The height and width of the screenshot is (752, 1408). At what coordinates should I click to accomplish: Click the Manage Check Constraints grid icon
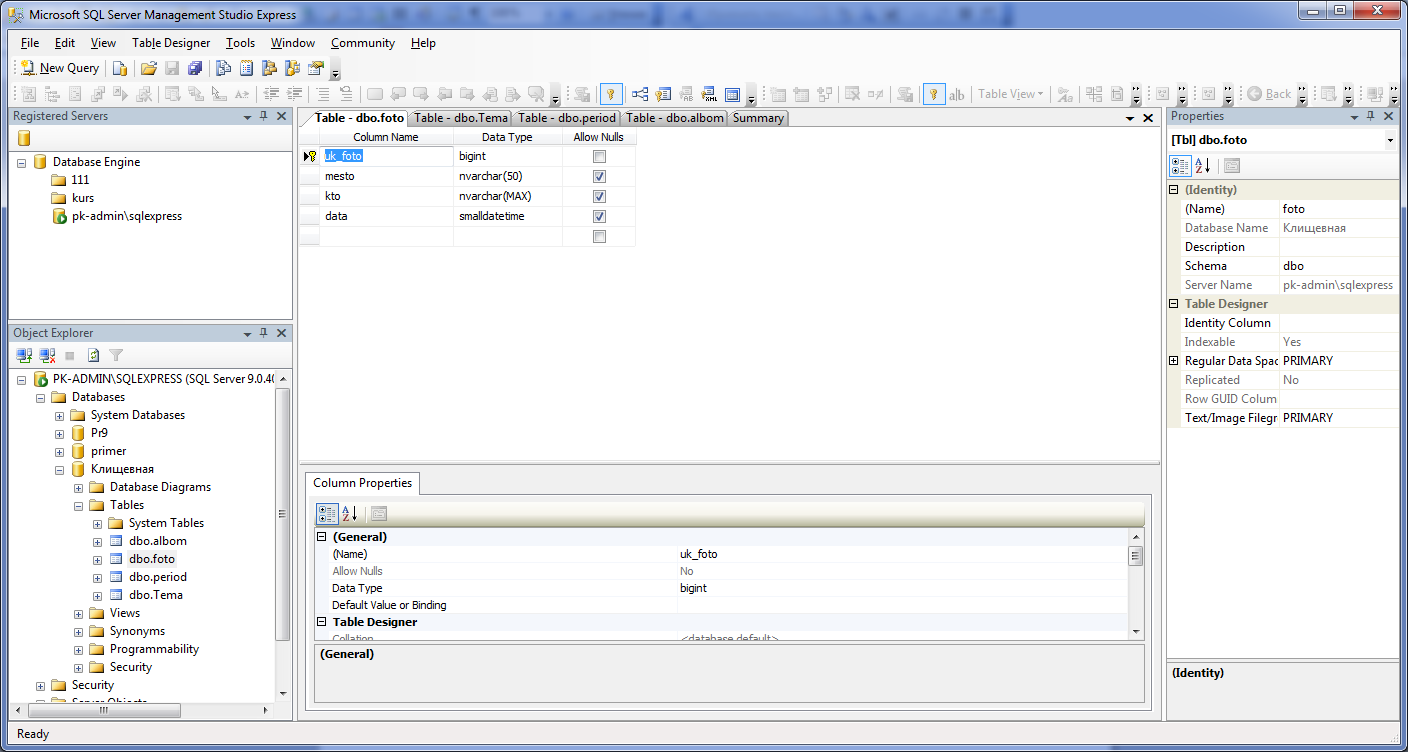(x=734, y=94)
